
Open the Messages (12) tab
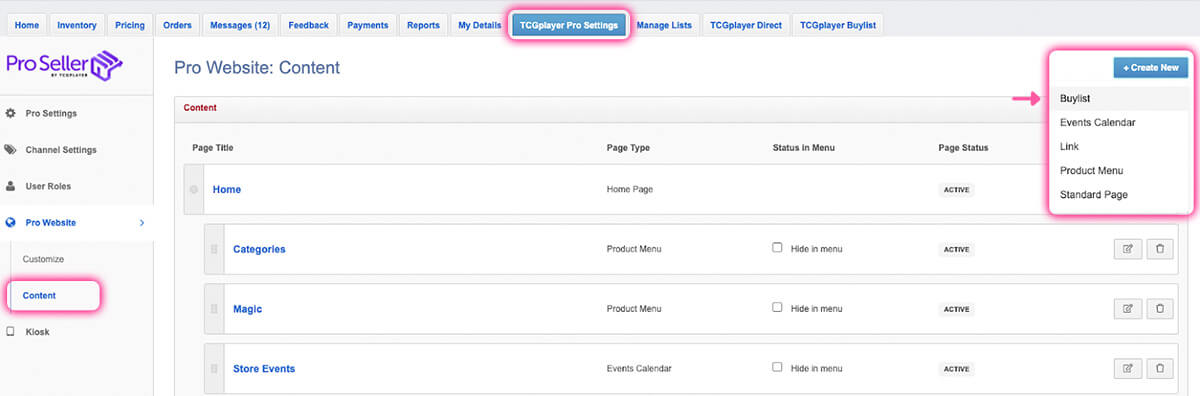240,25
